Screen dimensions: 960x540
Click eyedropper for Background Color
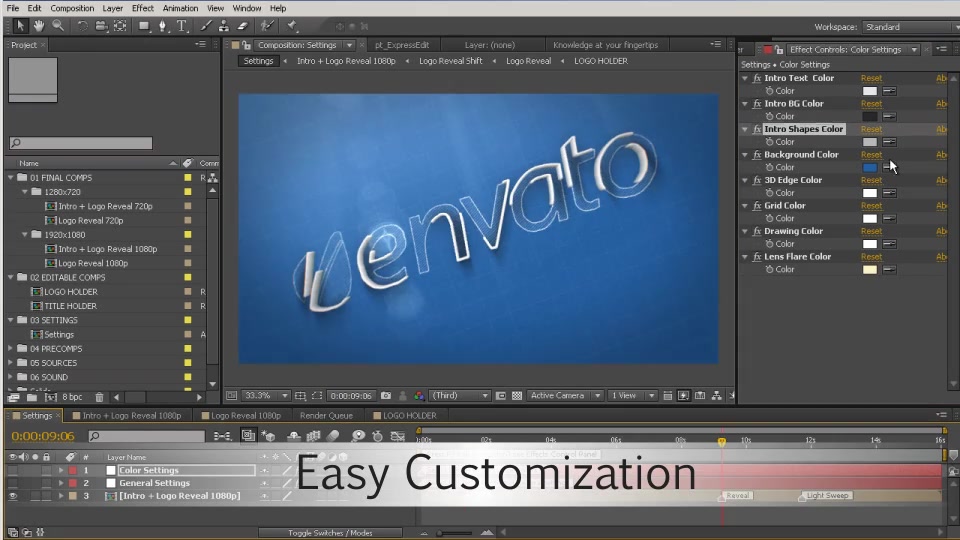click(x=890, y=167)
